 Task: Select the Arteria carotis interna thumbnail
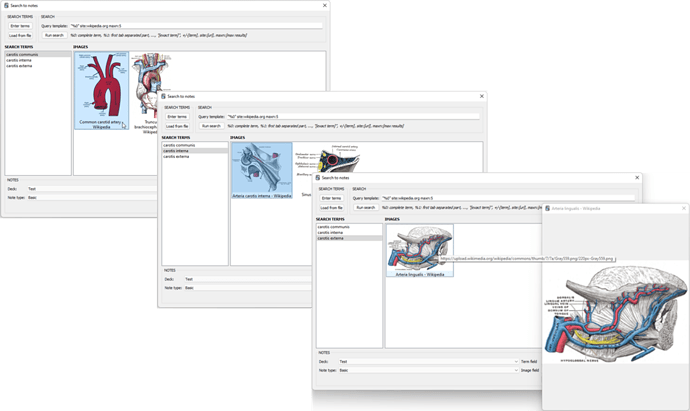click(x=261, y=170)
